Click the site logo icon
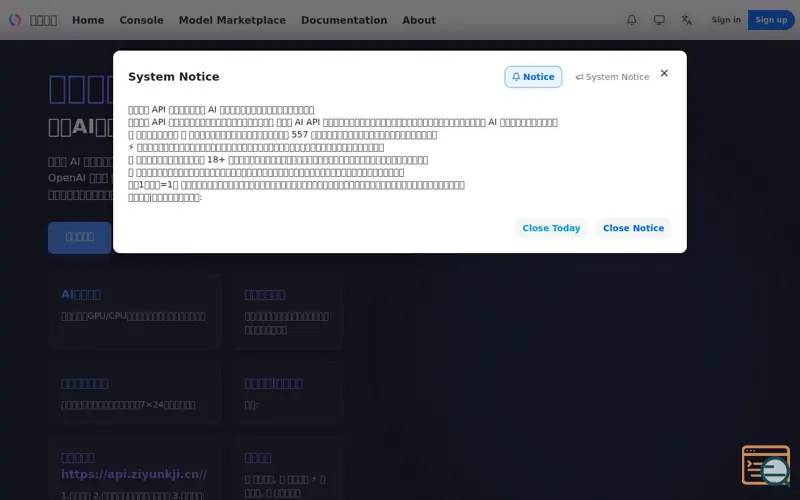 15,20
